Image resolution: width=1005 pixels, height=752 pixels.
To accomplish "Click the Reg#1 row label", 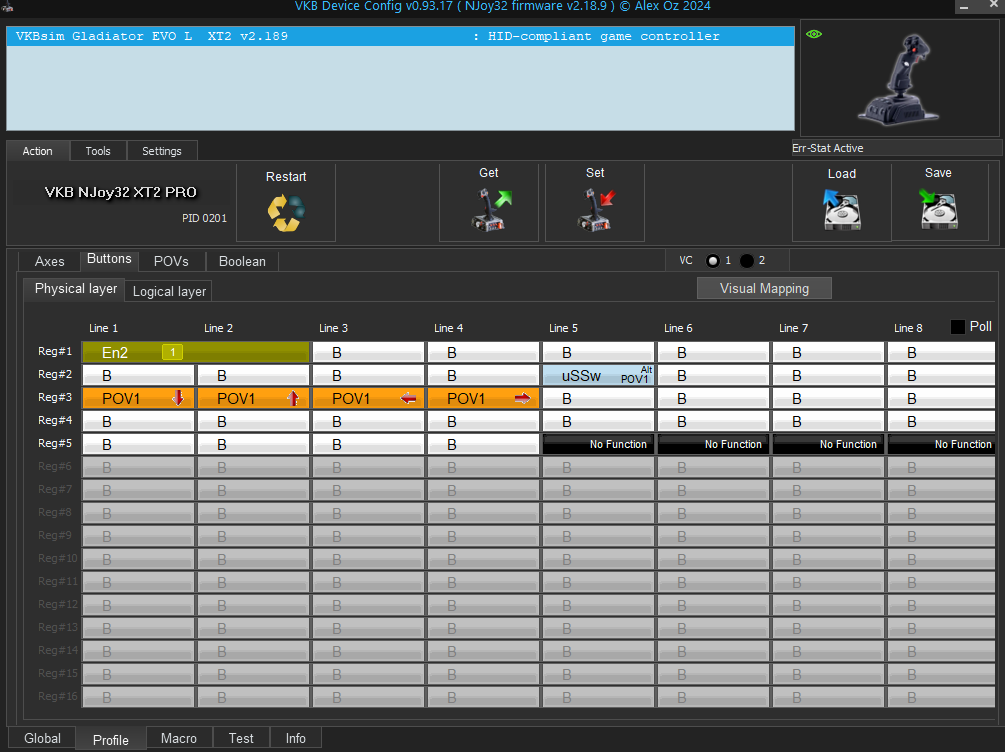I will (x=55, y=351).
